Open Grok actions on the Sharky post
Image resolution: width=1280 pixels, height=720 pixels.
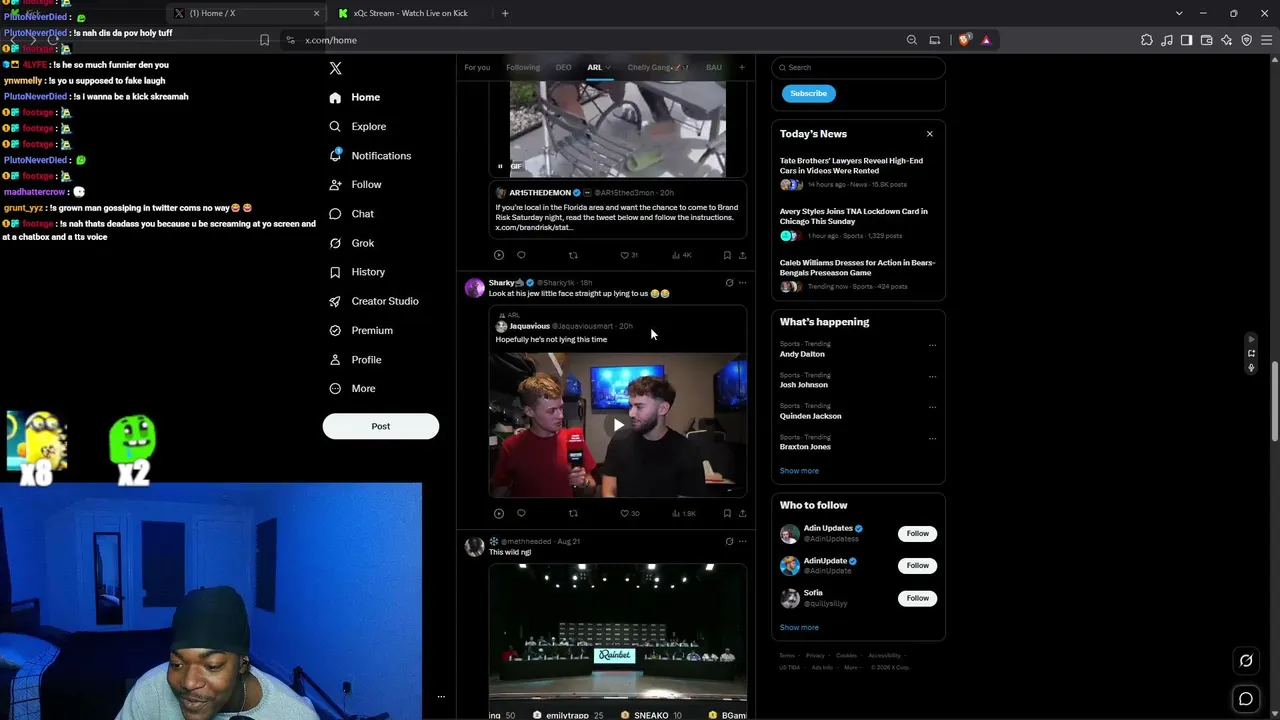click(x=729, y=283)
